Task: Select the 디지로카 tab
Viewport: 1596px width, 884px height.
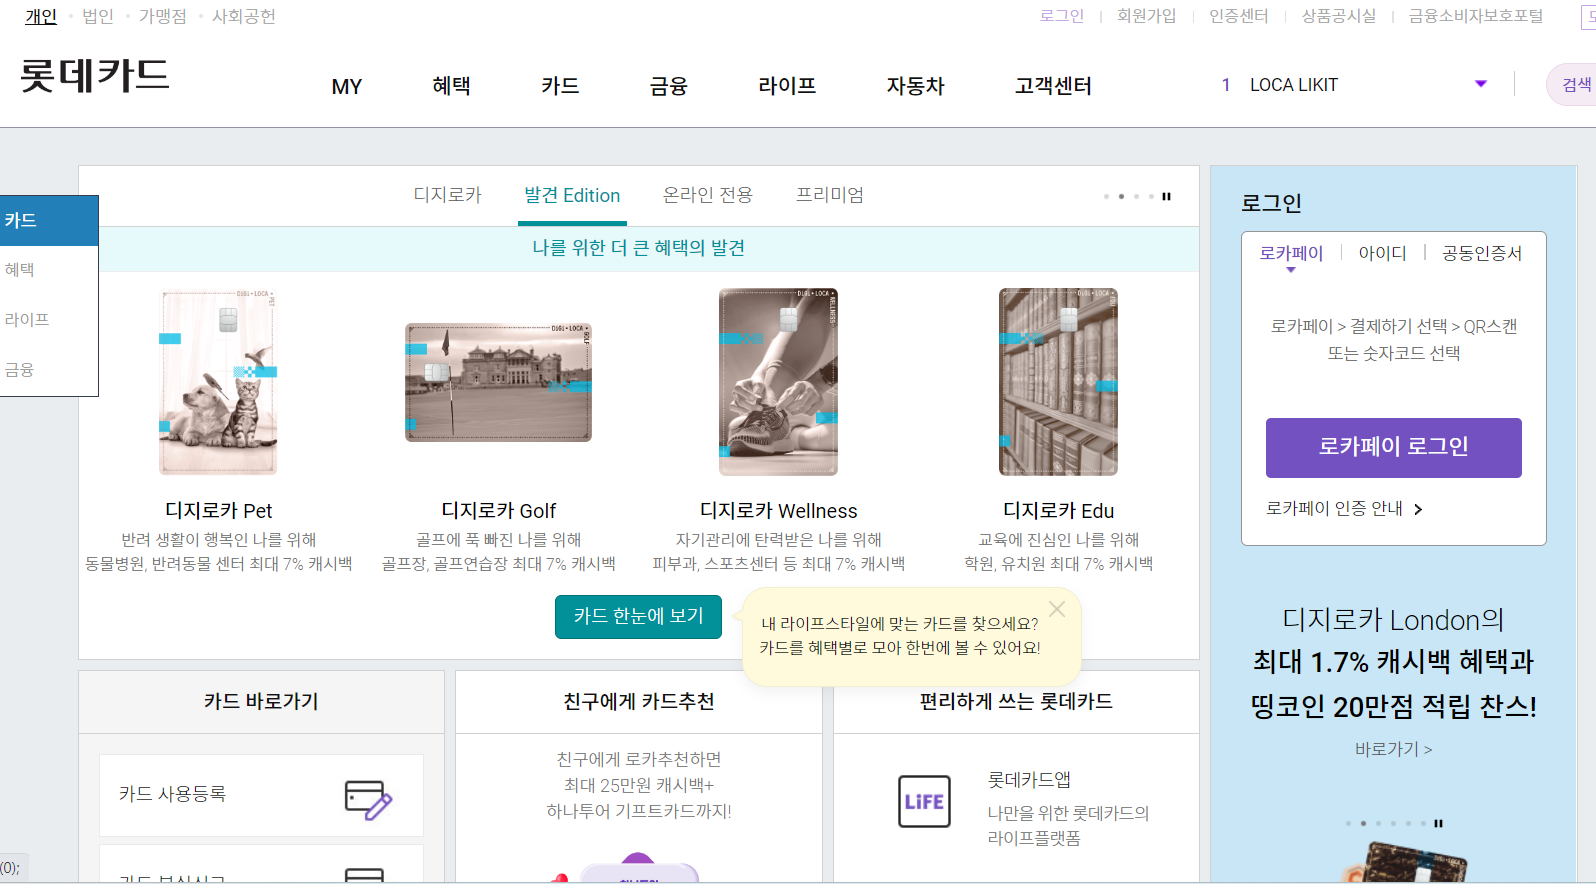Action: coord(447,195)
